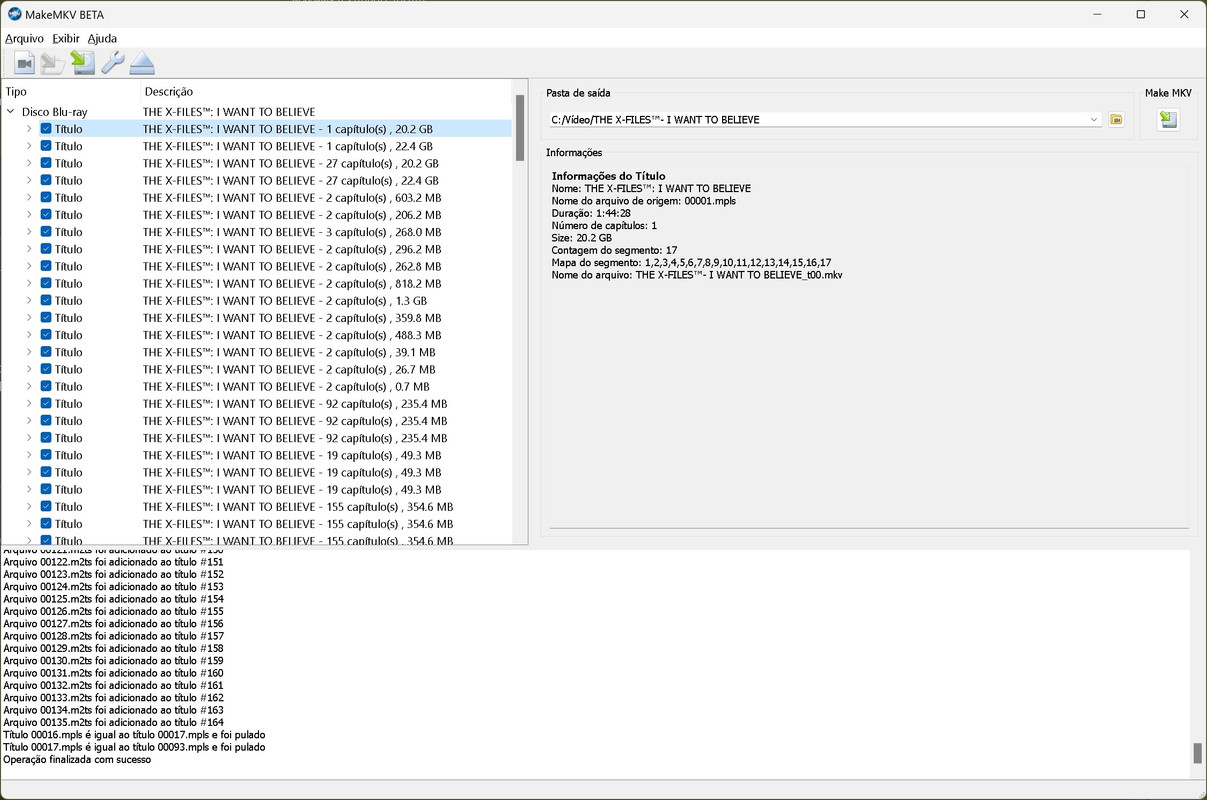Image resolution: width=1207 pixels, height=800 pixels.
Task: Click 'Nome do arquivo de origem: 00001.mpls' text
Action: 645,201
